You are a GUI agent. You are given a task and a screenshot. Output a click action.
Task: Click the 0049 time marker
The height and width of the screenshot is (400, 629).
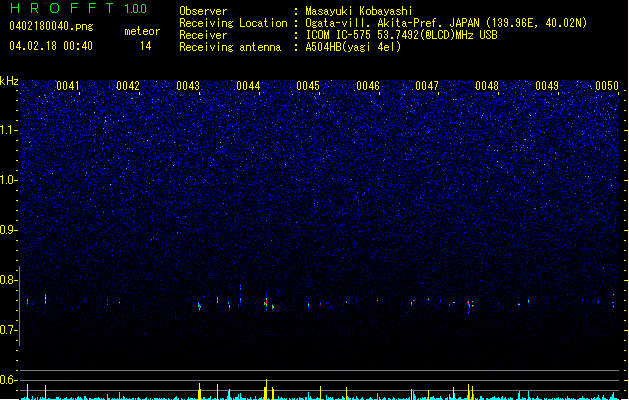[547, 86]
